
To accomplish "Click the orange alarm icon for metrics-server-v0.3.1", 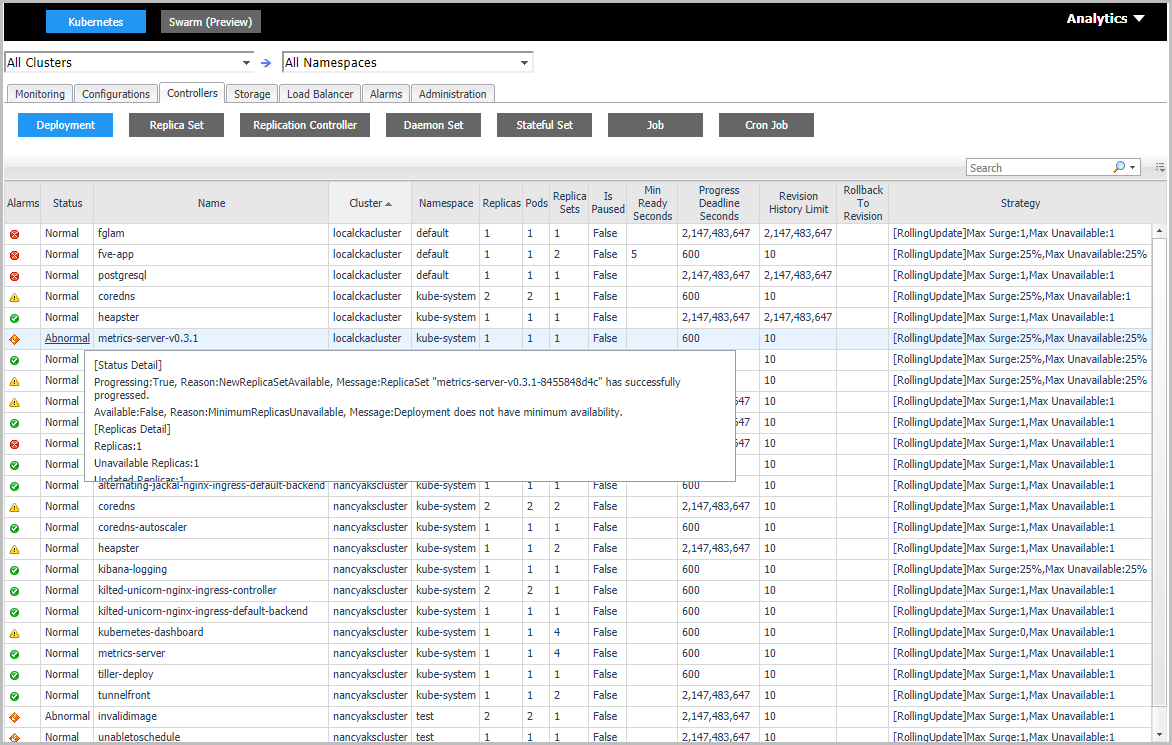I will pos(14,339).
